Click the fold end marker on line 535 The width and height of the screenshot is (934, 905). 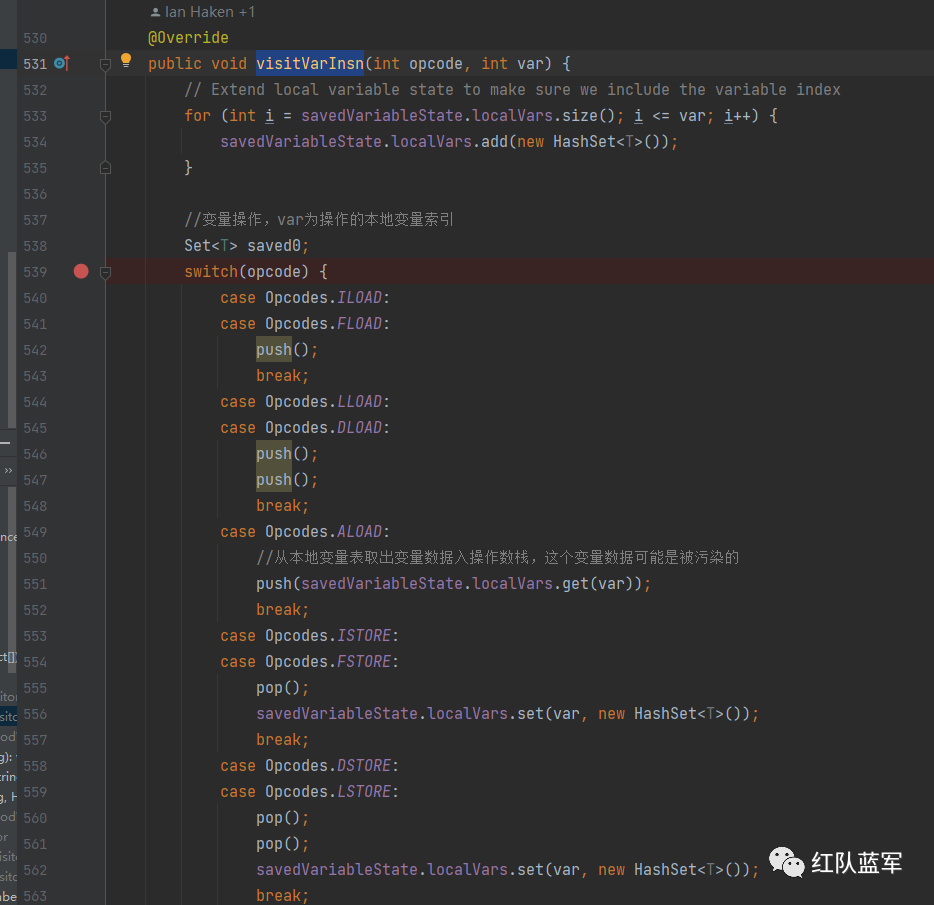[105, 168]
